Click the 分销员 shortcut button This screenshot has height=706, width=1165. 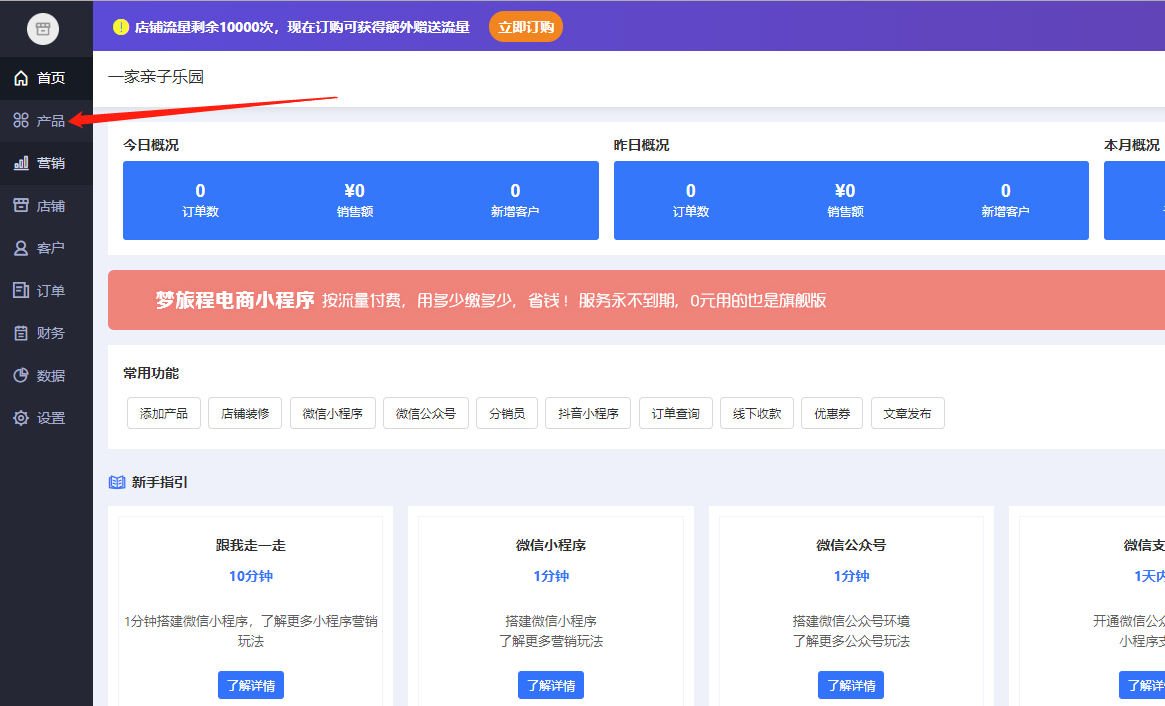coord(507,413)
